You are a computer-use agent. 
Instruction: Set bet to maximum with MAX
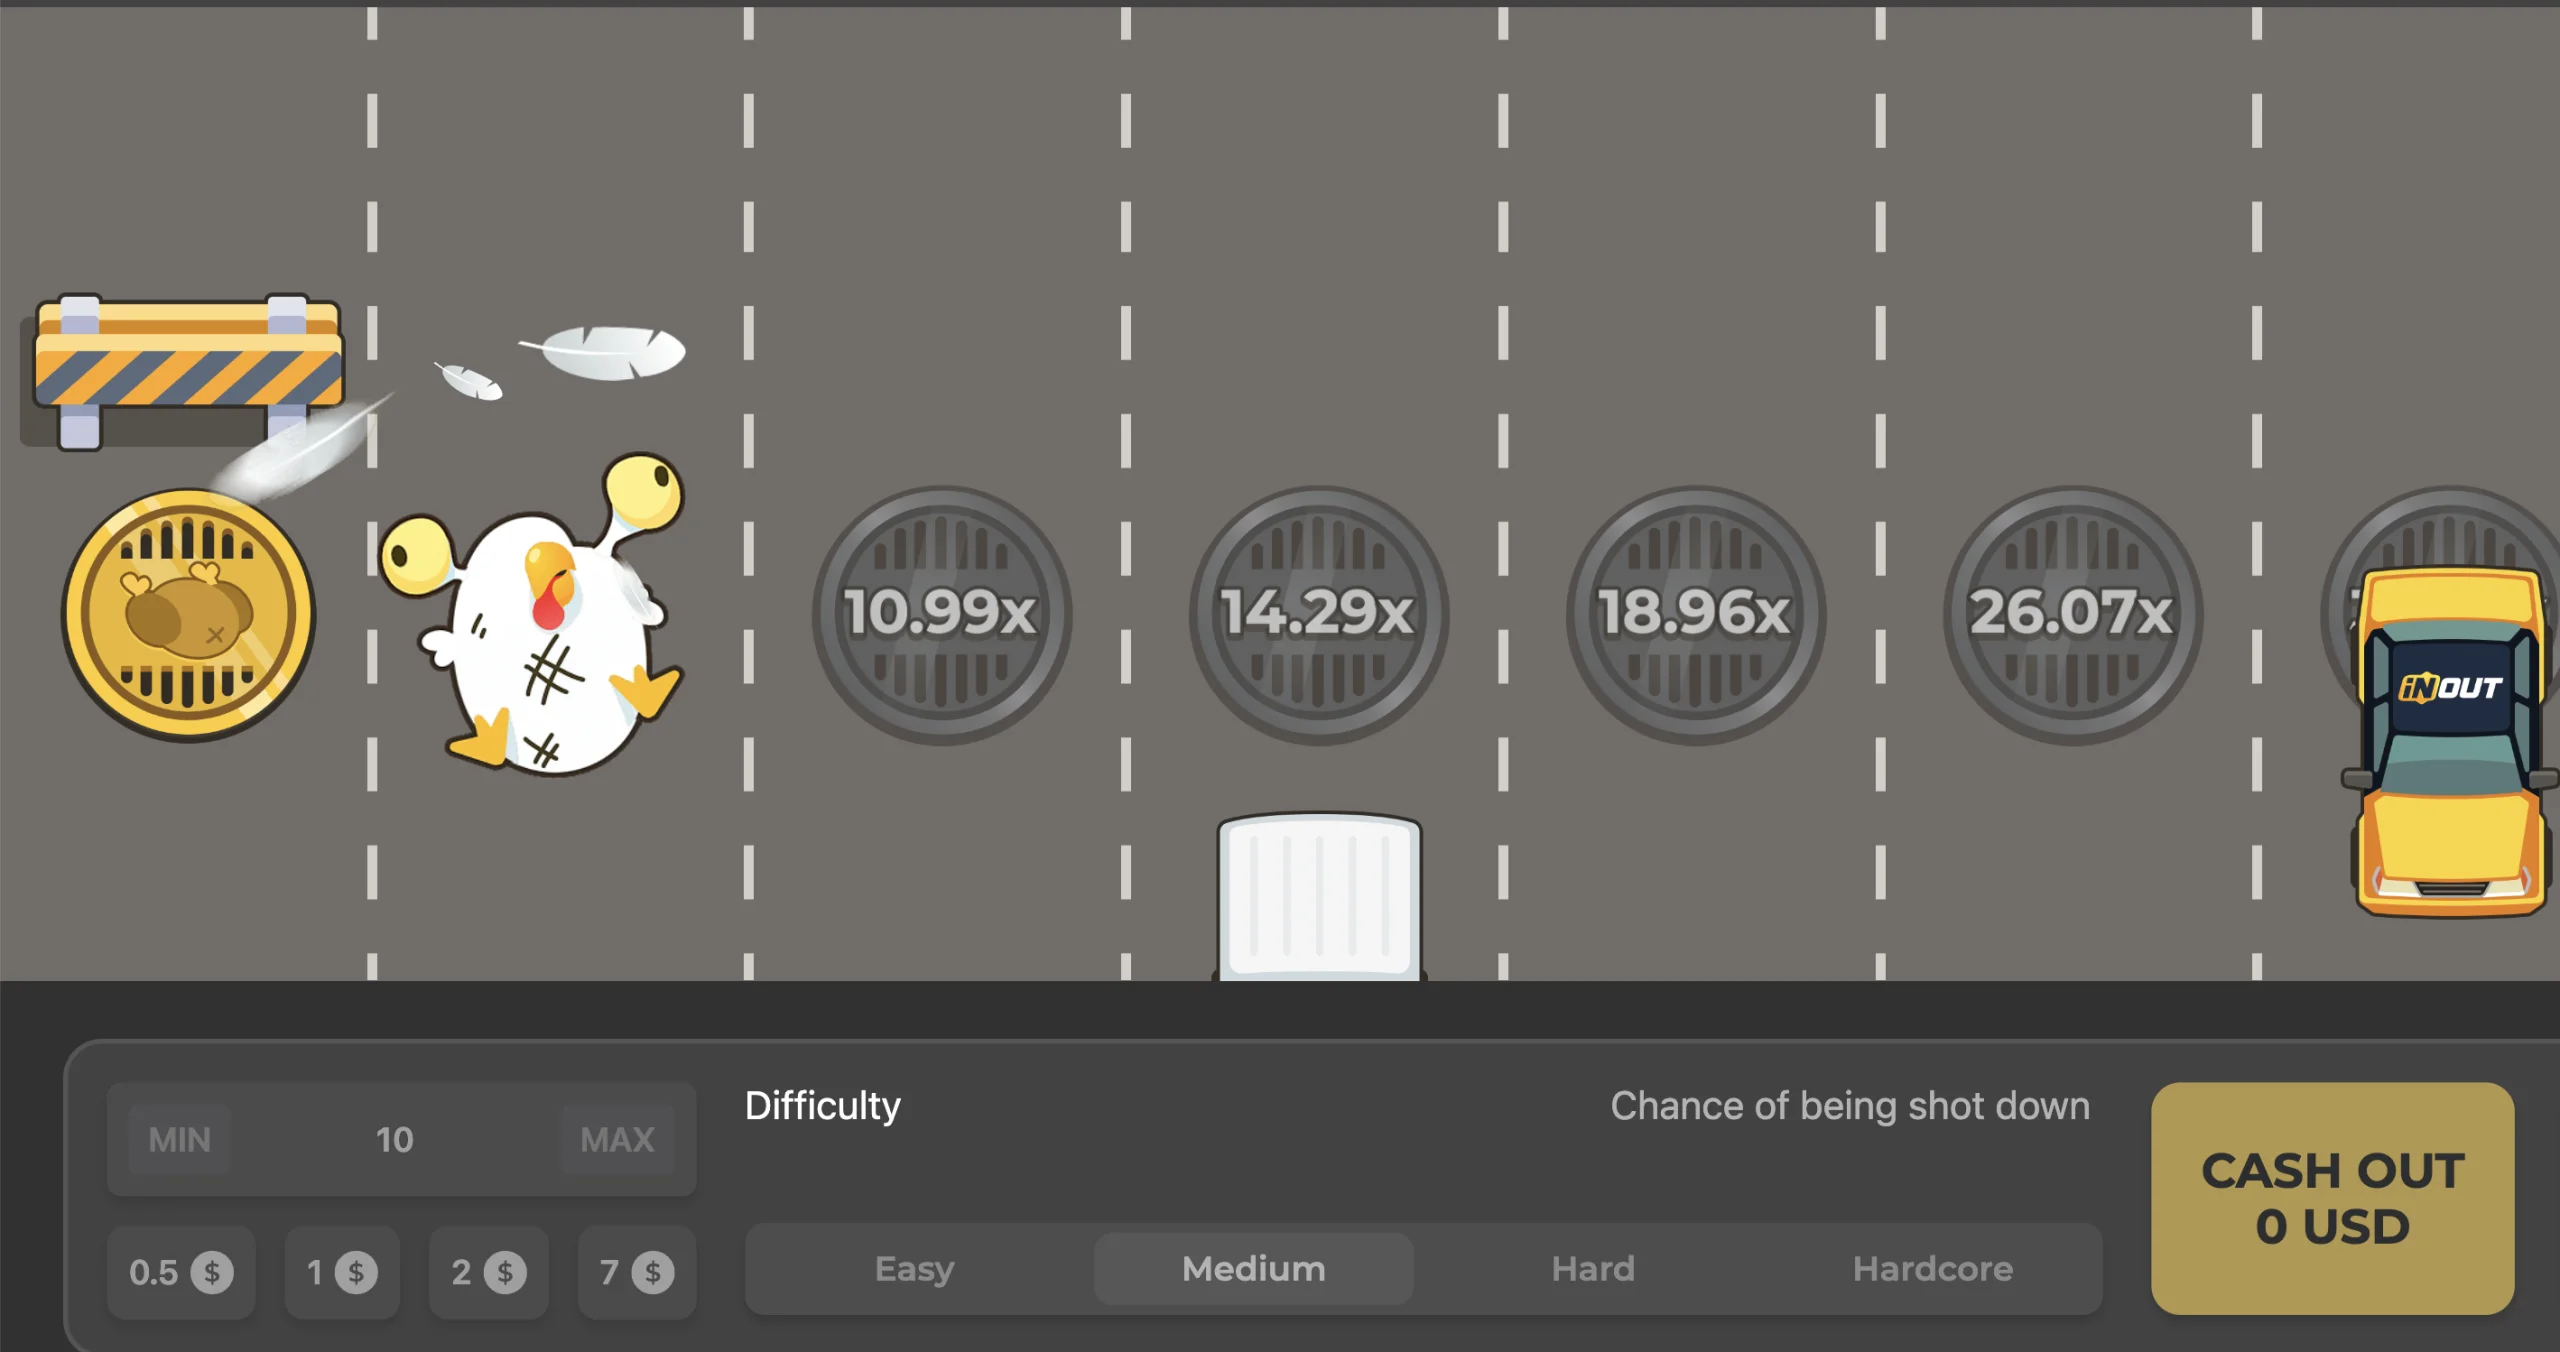click(617, 1139)
